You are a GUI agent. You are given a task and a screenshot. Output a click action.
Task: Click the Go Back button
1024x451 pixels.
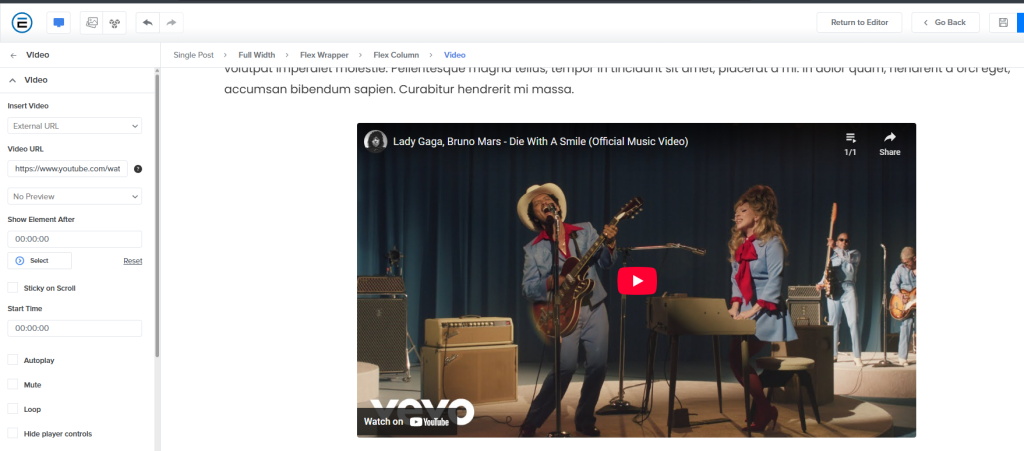click(x=945, y=23)
